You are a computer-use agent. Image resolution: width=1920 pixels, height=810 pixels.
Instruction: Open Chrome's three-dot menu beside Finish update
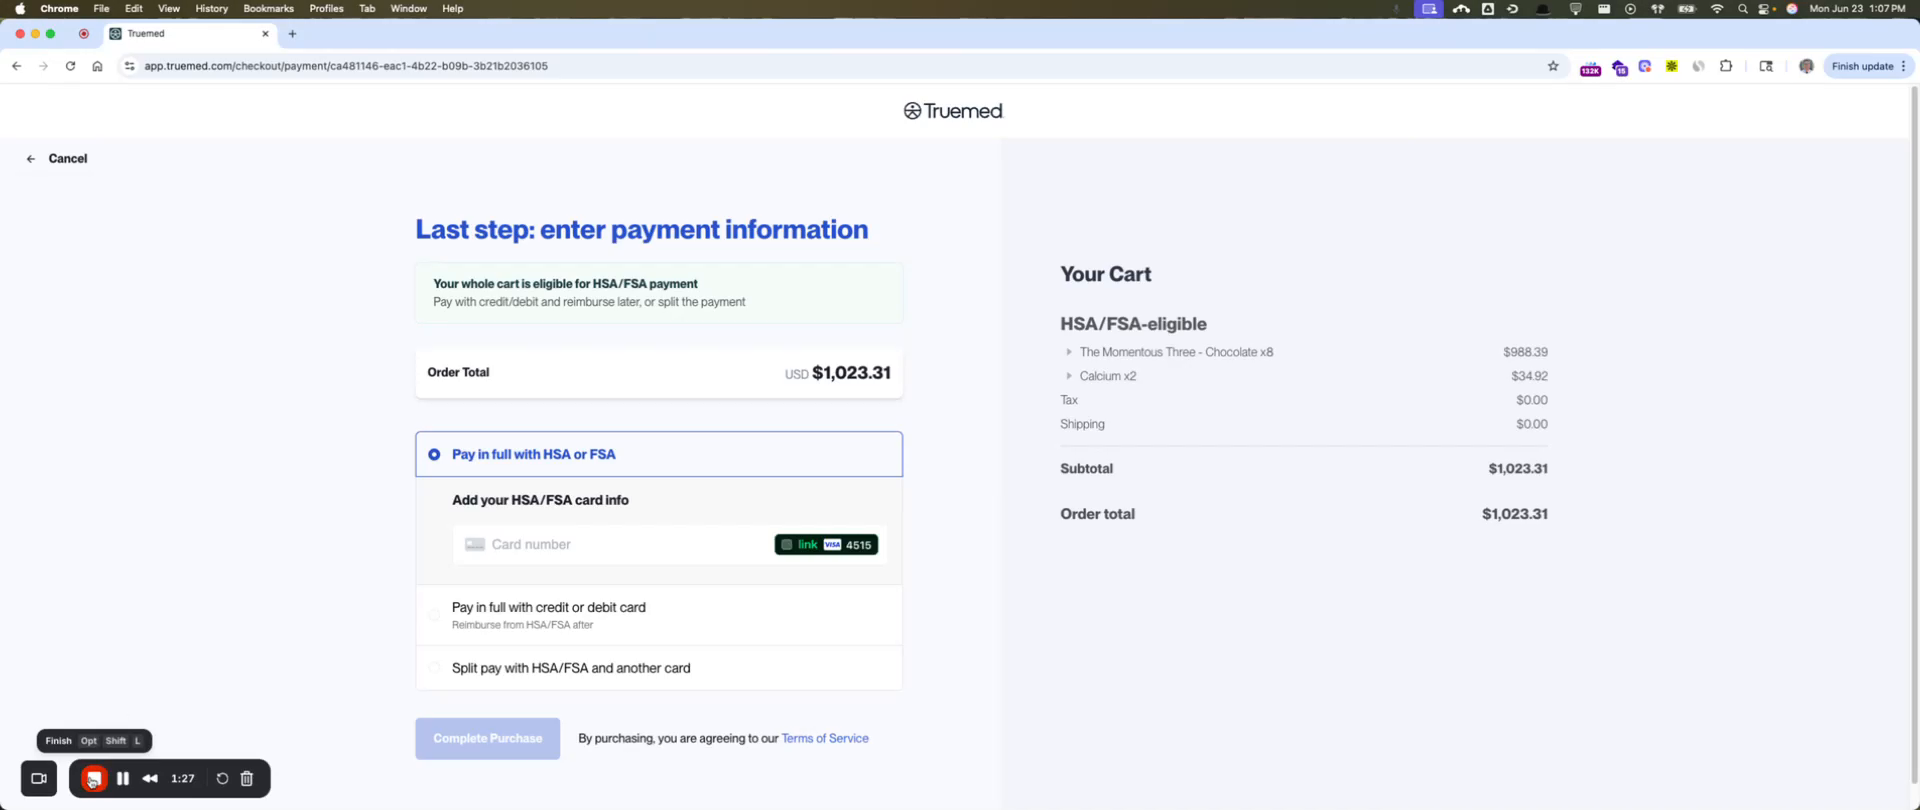pyautogui.click(x=1903, y=66)
